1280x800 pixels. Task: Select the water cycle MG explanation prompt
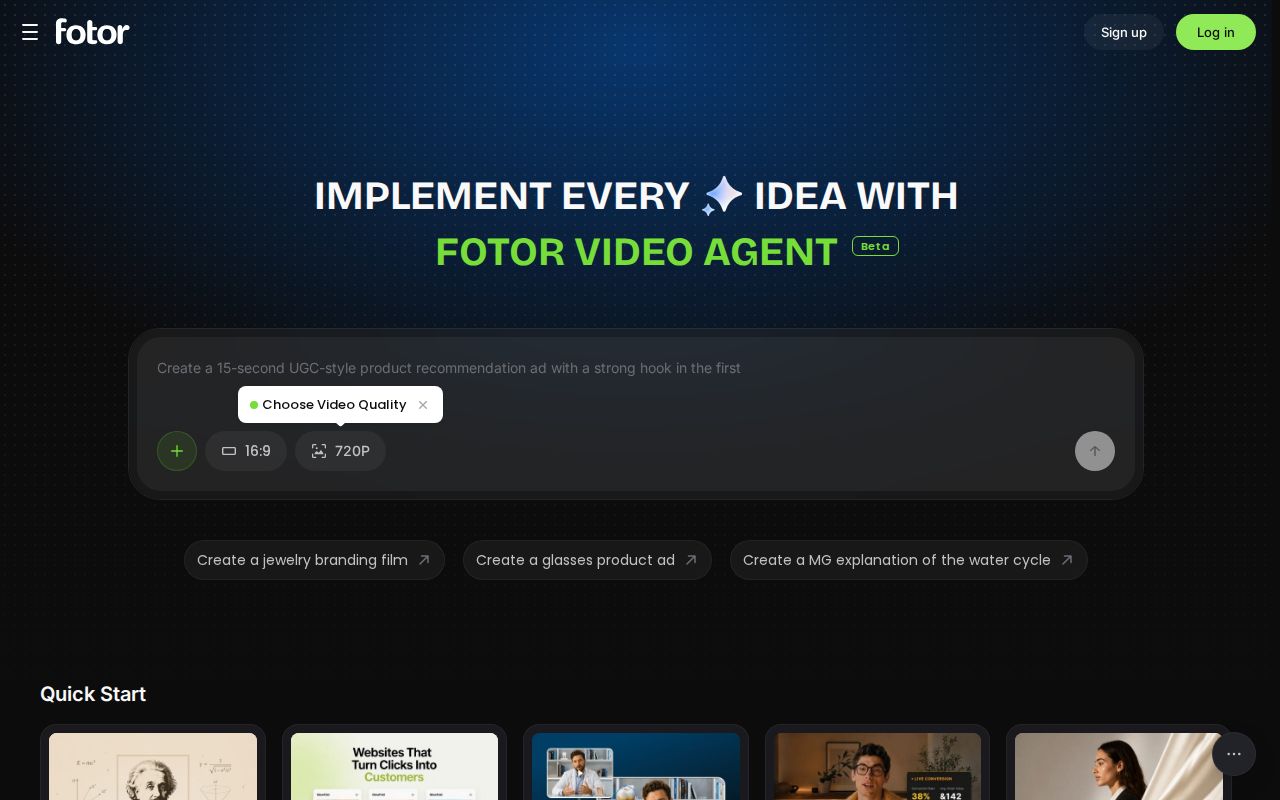click(908, 560)
